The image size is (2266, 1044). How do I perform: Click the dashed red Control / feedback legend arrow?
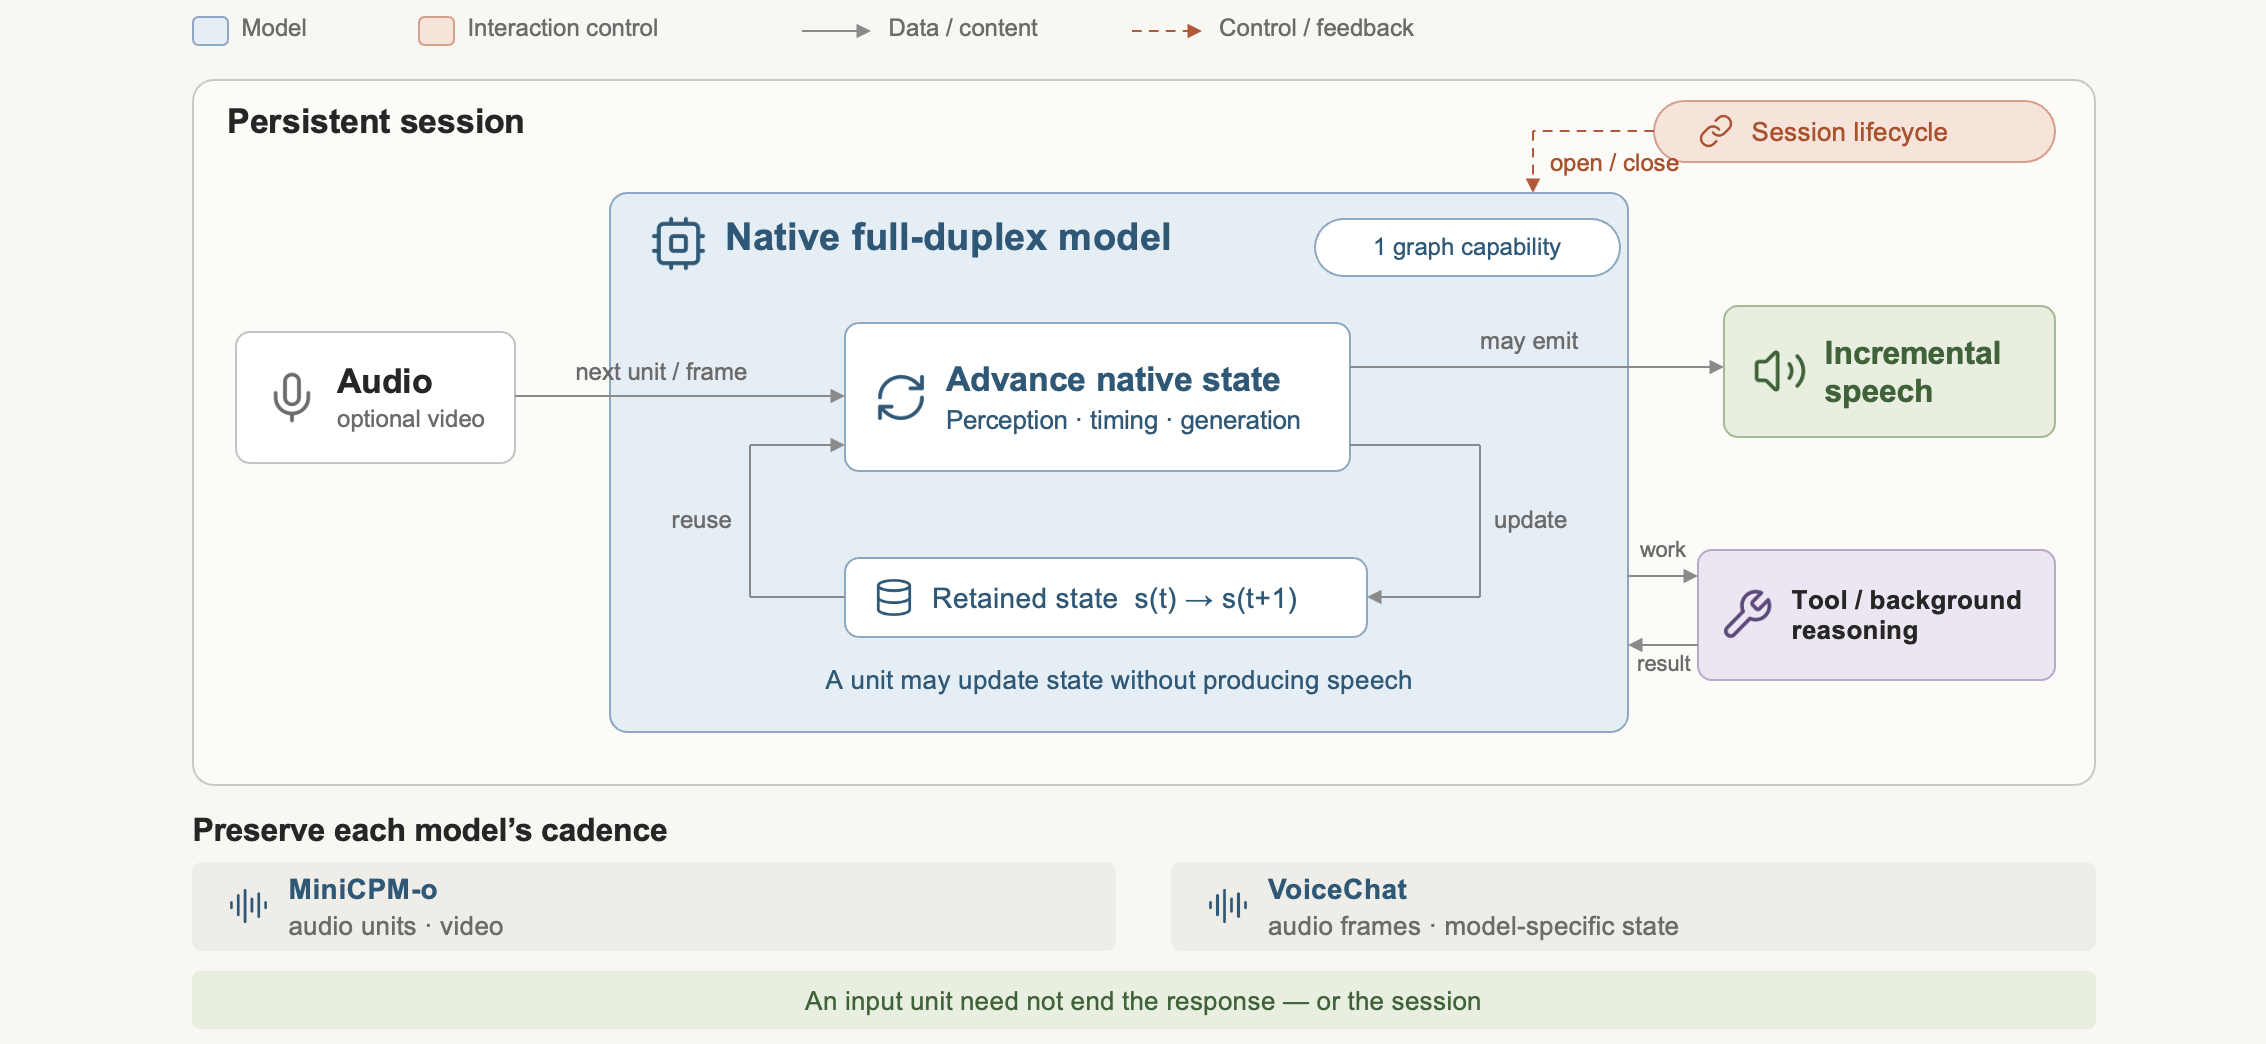[1166, 31]
